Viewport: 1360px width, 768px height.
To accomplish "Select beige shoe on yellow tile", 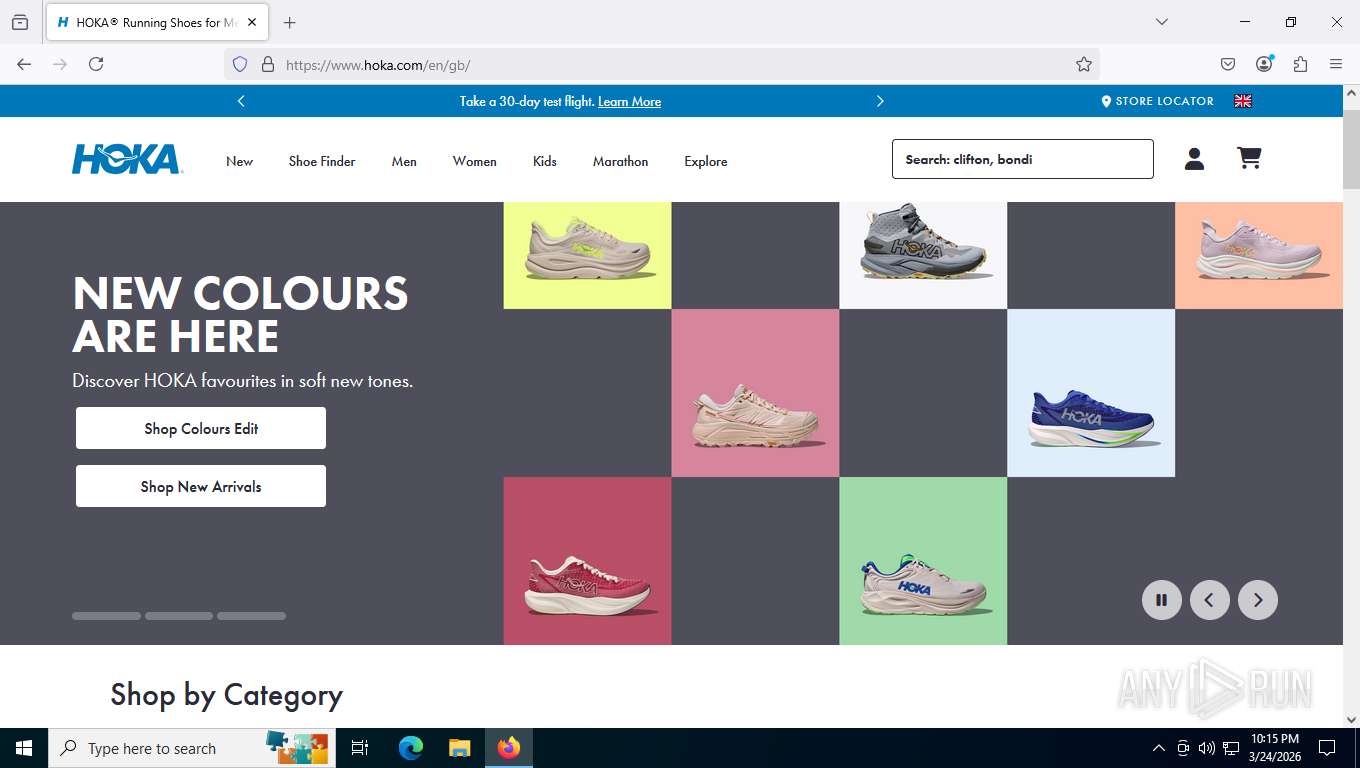I will pos(587,255).
